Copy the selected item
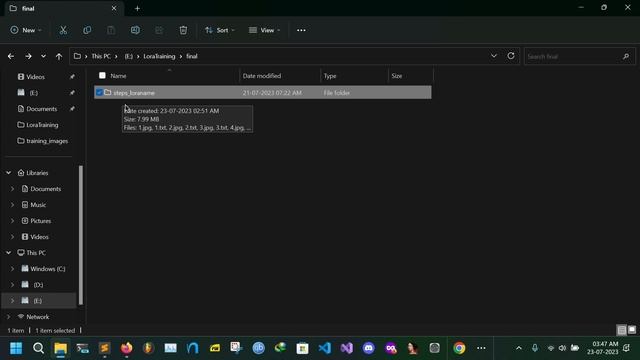Viewport: 640px width, 360px height. tap(87, 30)
